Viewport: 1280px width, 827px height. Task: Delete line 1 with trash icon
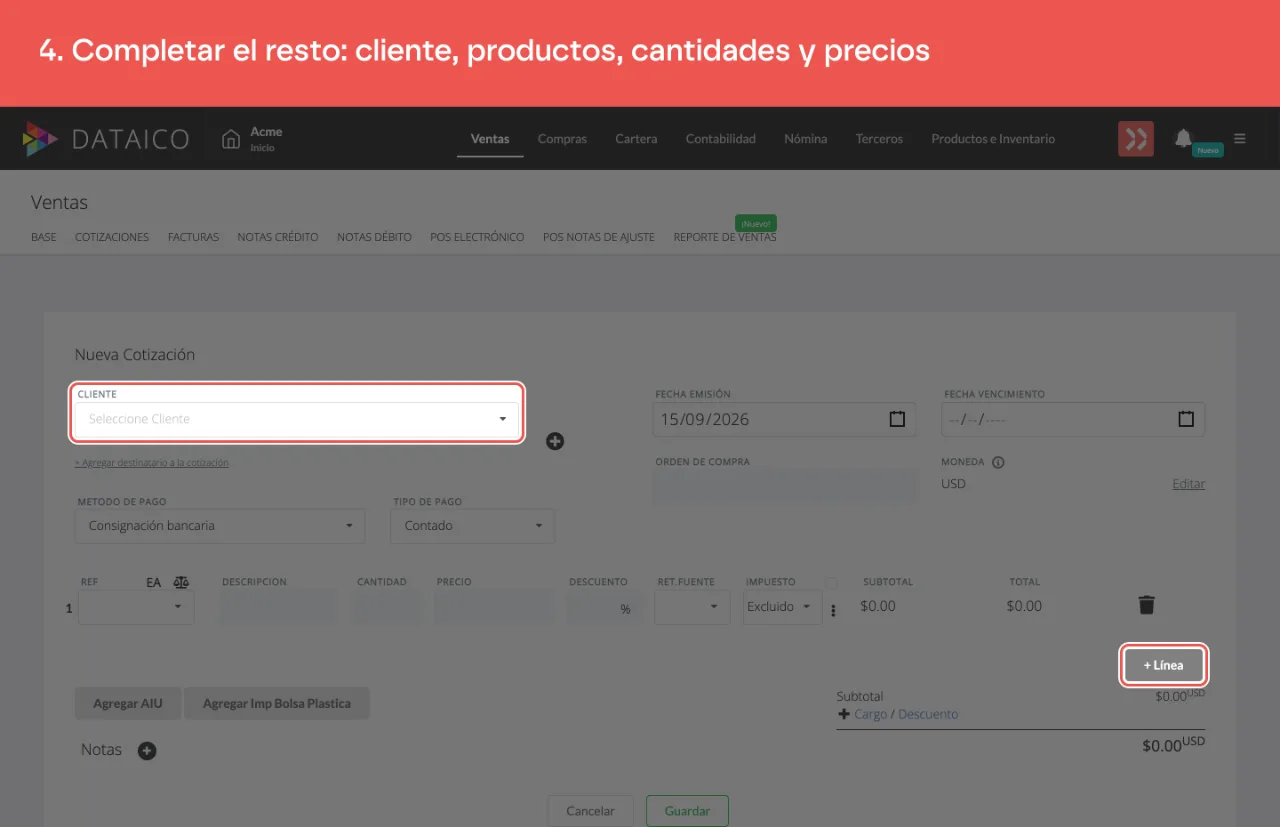(1147, 605)
